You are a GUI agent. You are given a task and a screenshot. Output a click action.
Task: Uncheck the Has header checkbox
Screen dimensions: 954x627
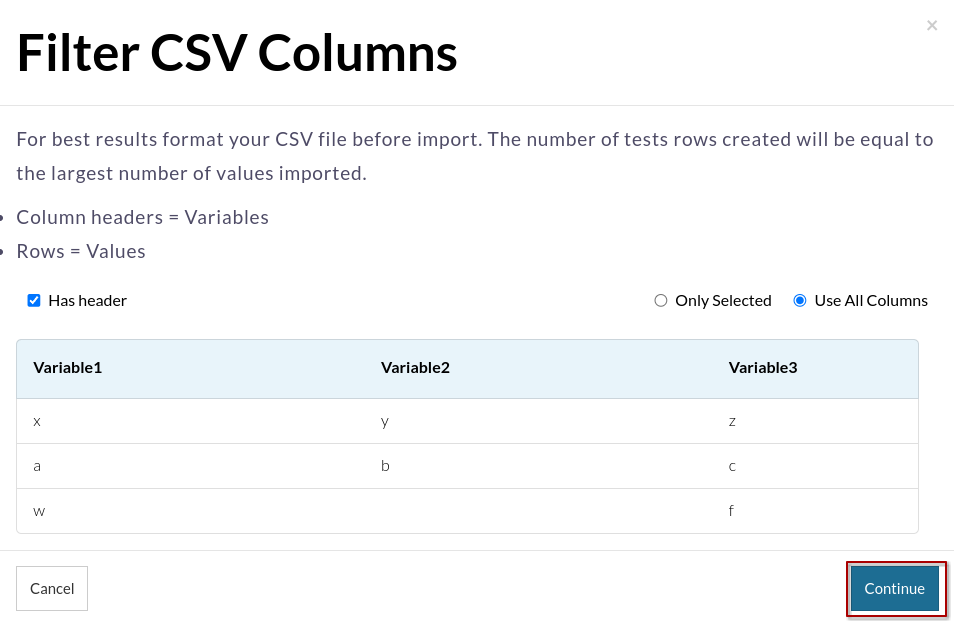pos(34,300)
